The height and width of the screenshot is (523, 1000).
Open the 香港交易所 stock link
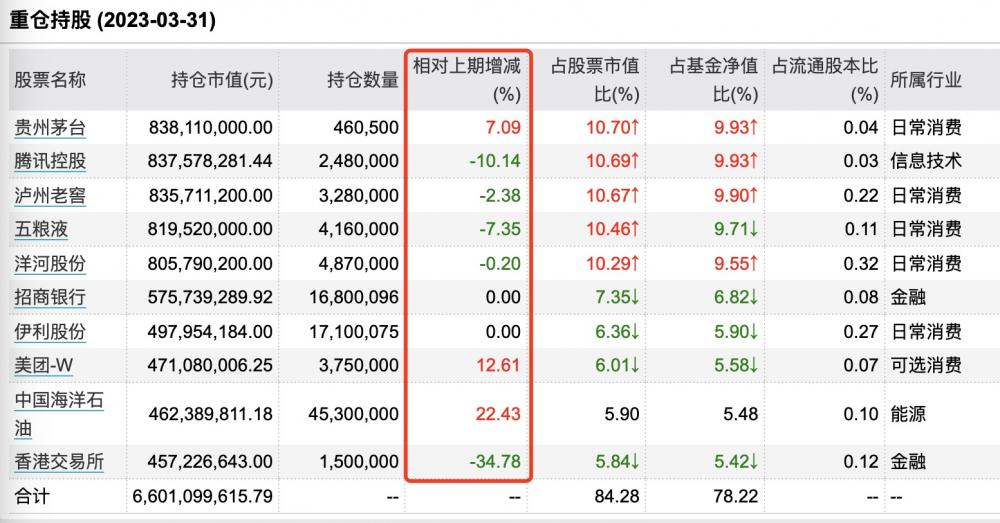[x=59, y=461]
